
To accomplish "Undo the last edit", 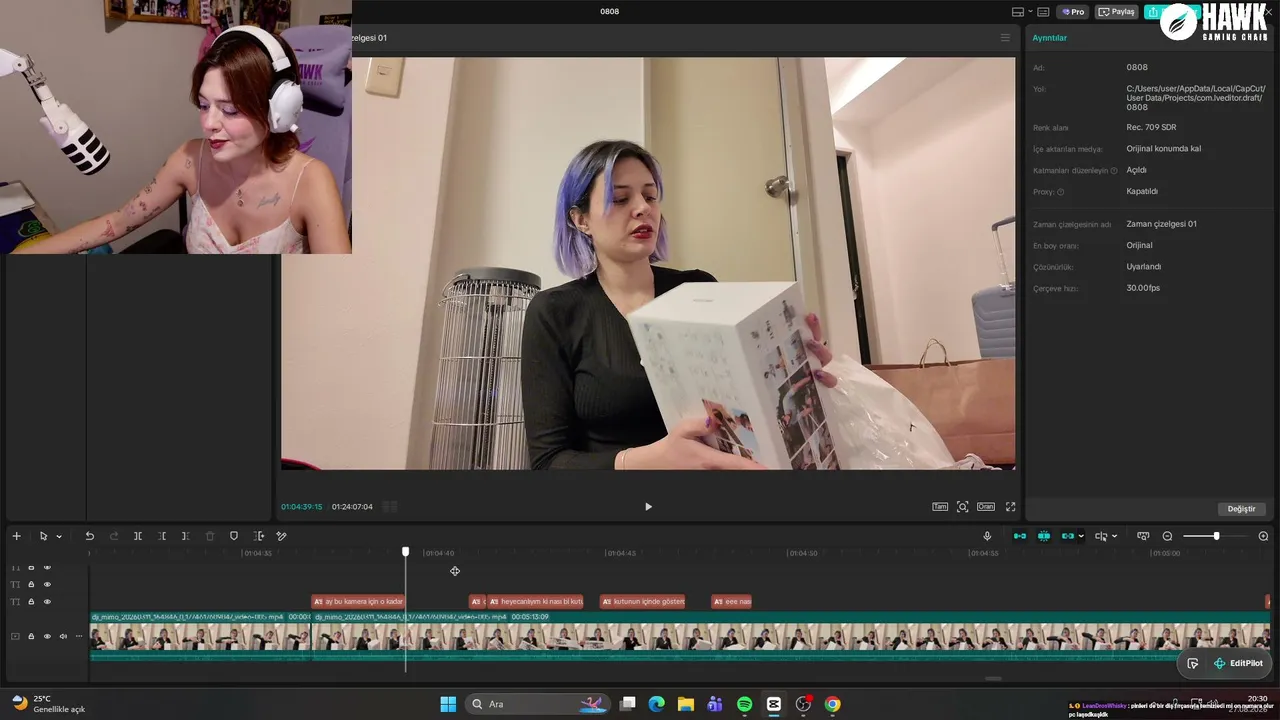I will tap(89, 536).
